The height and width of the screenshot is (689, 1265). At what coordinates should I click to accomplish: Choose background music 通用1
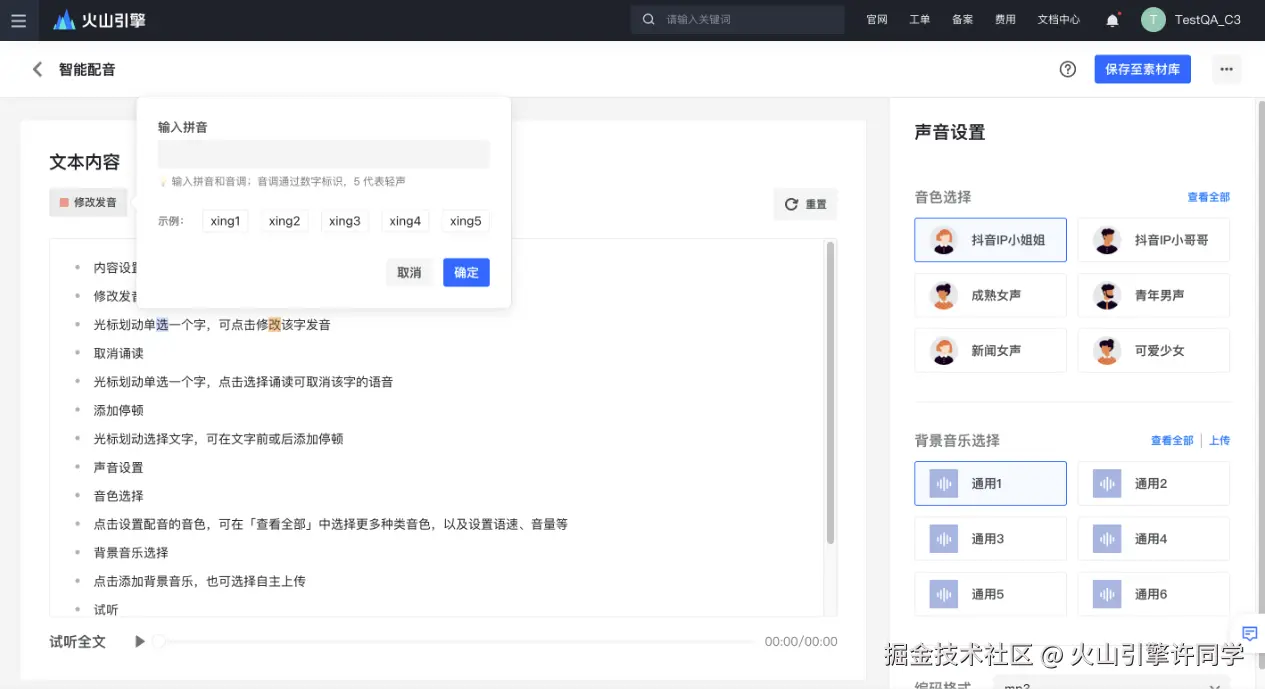click(990, 483)
